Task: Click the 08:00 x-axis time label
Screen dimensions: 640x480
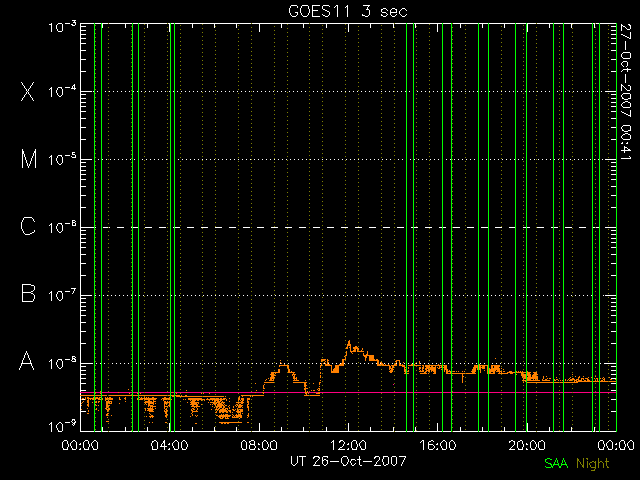Action: pos(259,444)
